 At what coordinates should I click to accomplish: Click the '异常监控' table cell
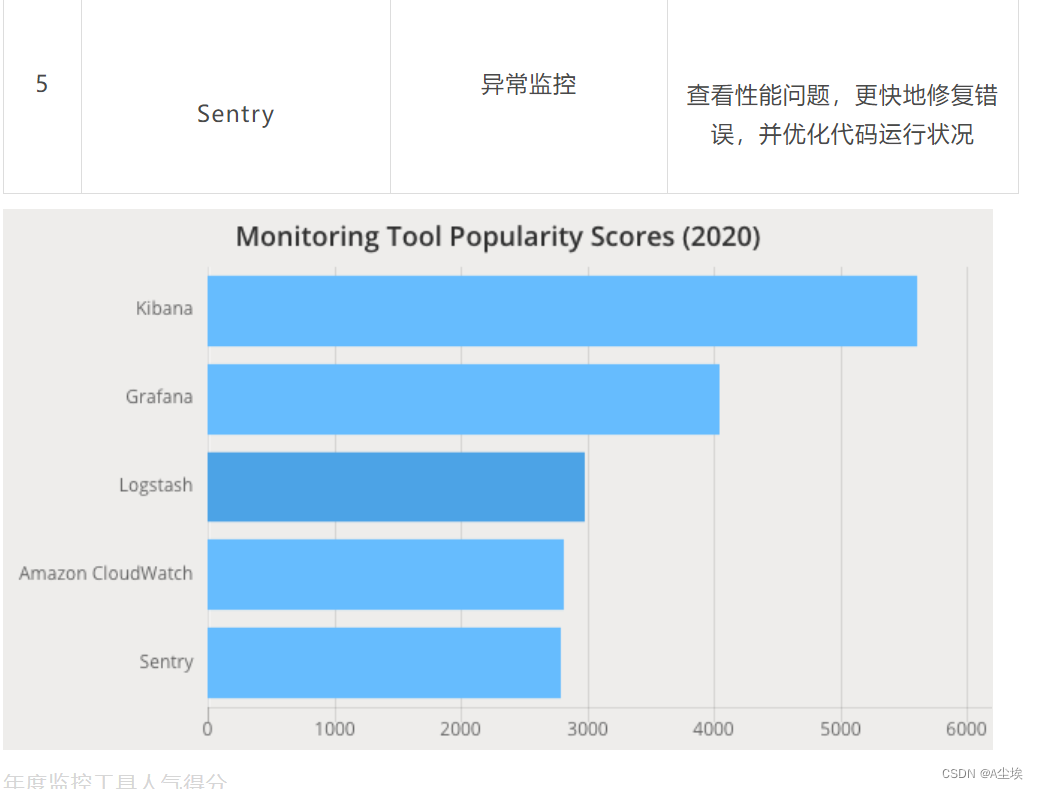pyautogui.click(x=529, y=97)
